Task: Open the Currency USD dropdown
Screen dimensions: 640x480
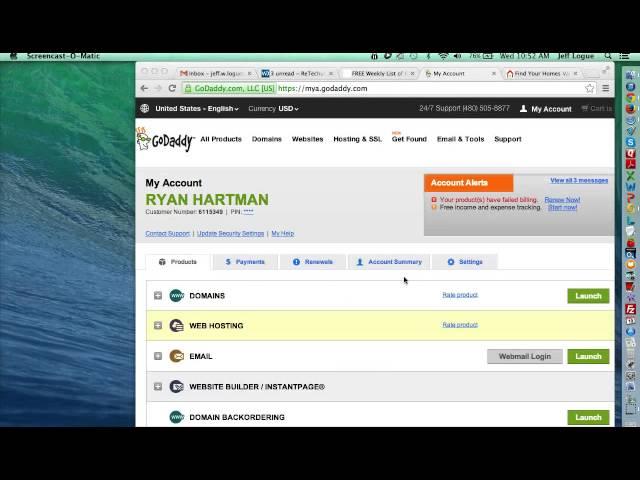Action: (x=273, y=109)
